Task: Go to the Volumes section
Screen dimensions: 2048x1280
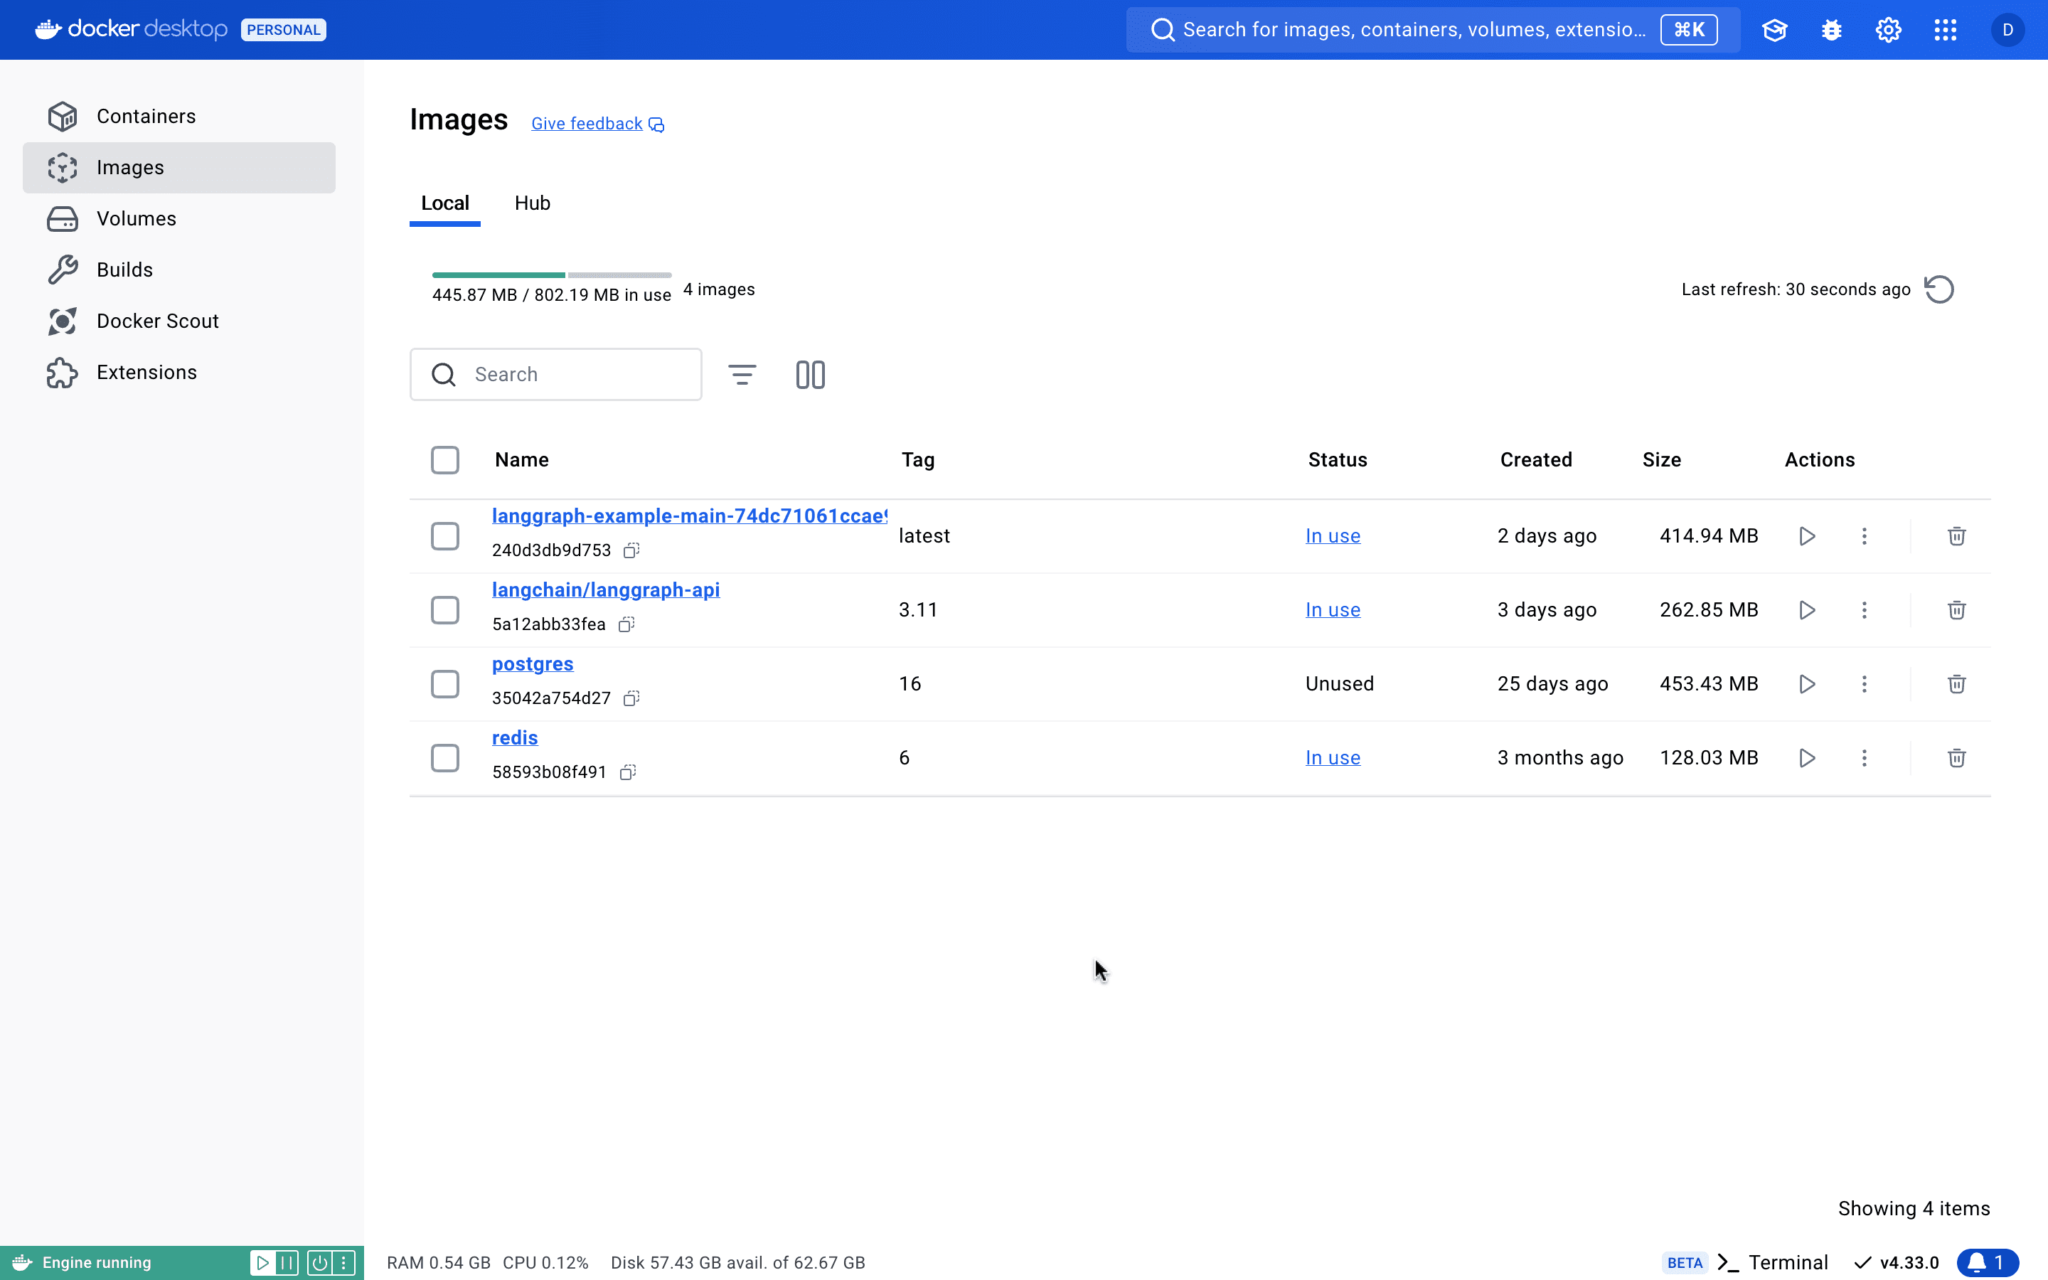Action: 136,219
